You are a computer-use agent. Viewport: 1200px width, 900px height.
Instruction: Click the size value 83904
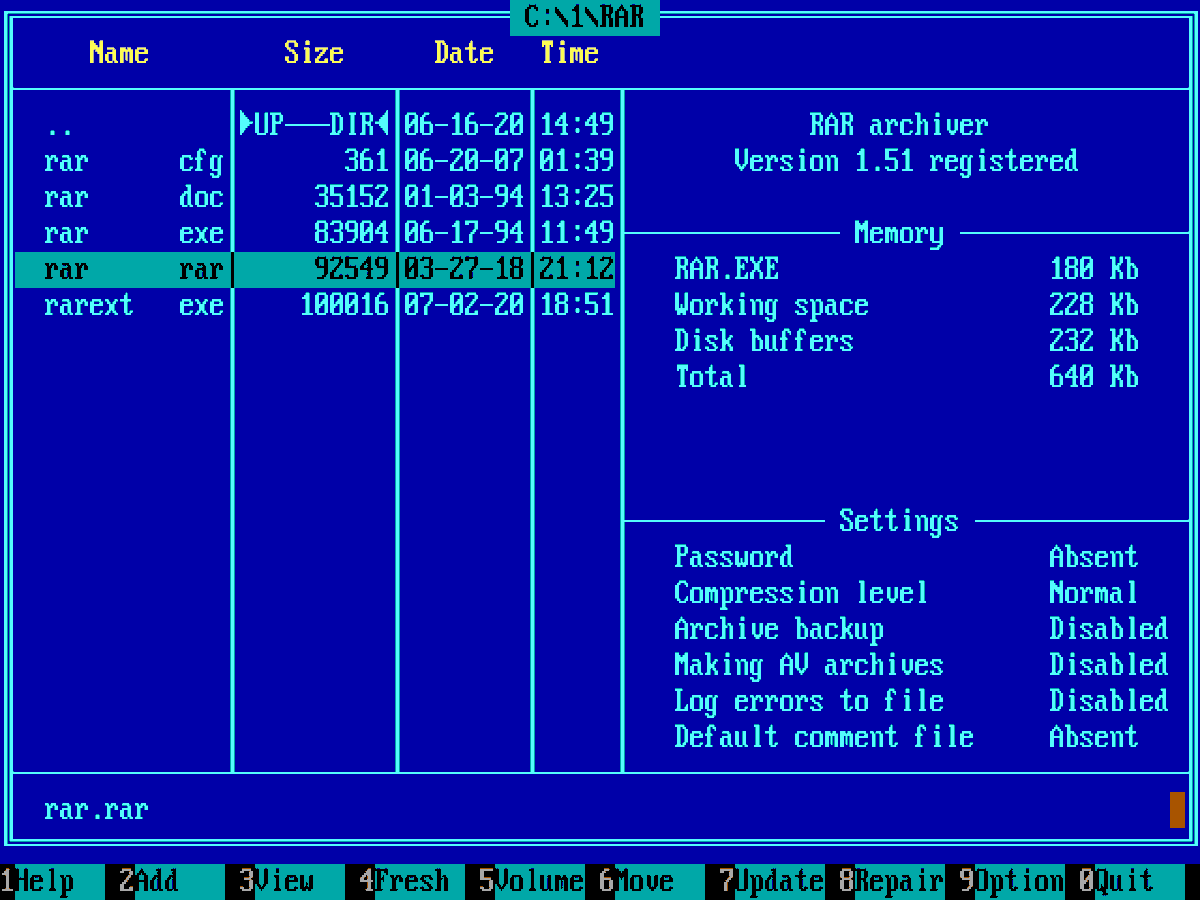[351, 234]
